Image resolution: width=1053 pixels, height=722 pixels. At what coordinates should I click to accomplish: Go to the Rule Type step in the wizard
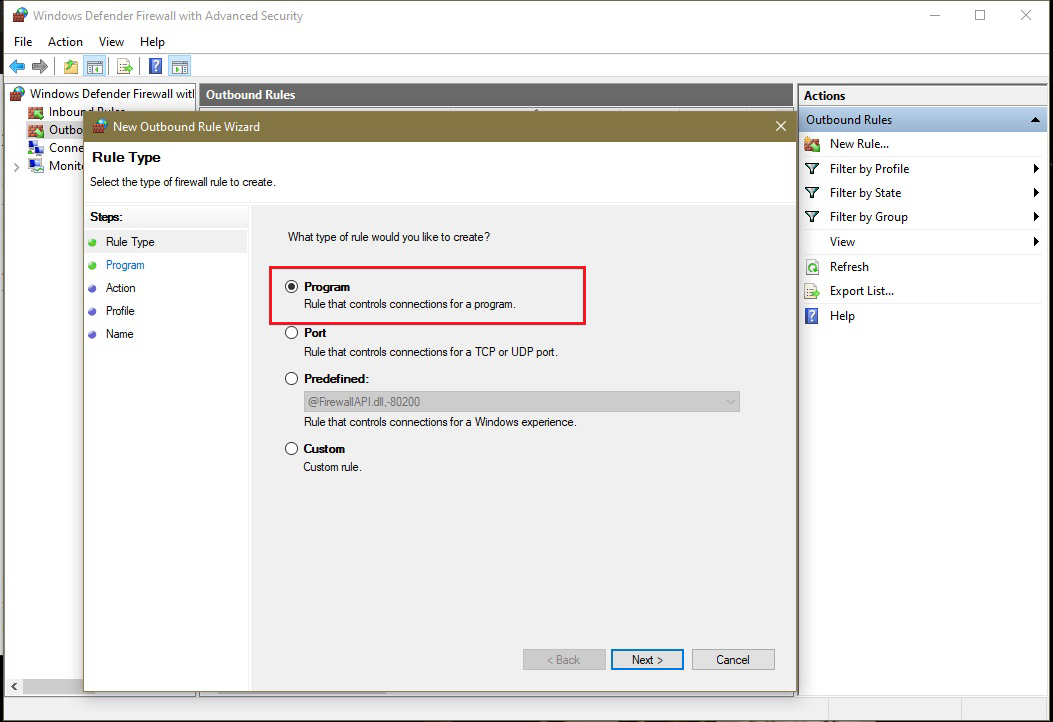point(130,242)
